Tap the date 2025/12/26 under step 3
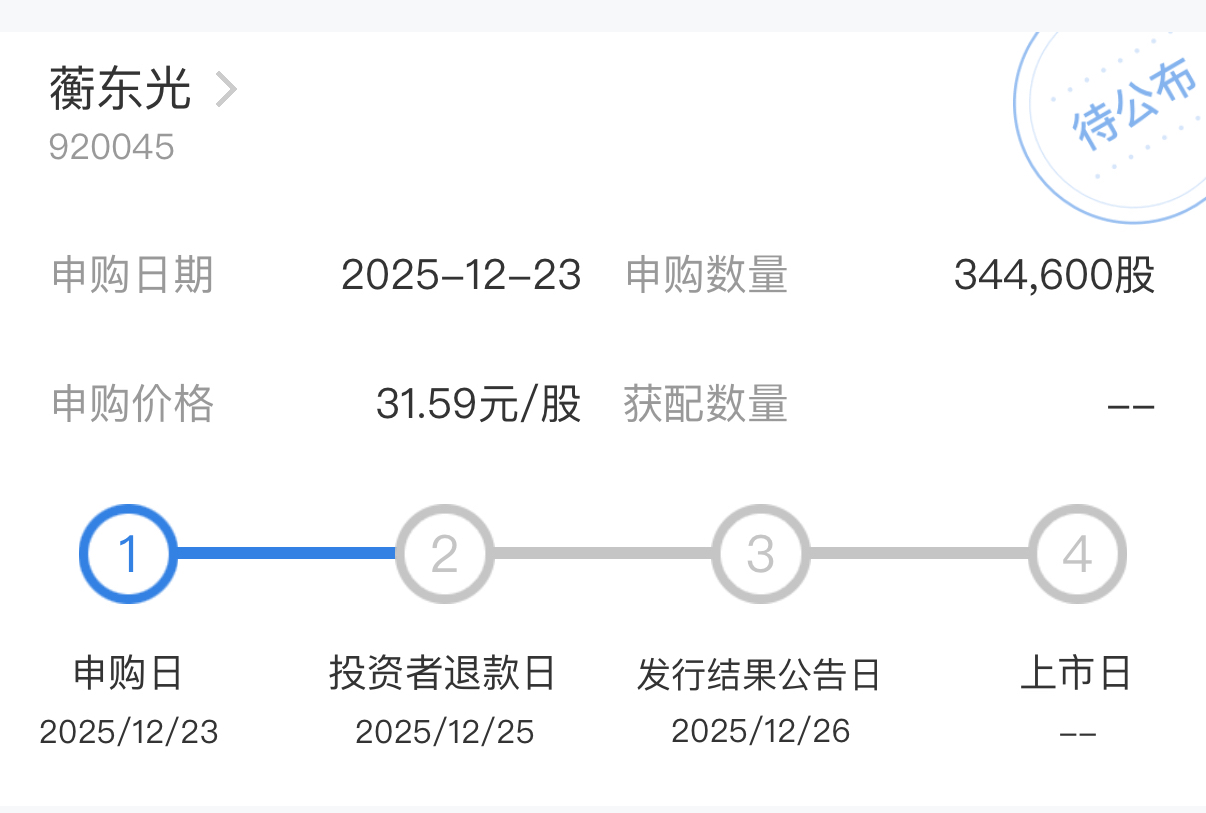Viewport: 1206px width, 813px height. 760,732
